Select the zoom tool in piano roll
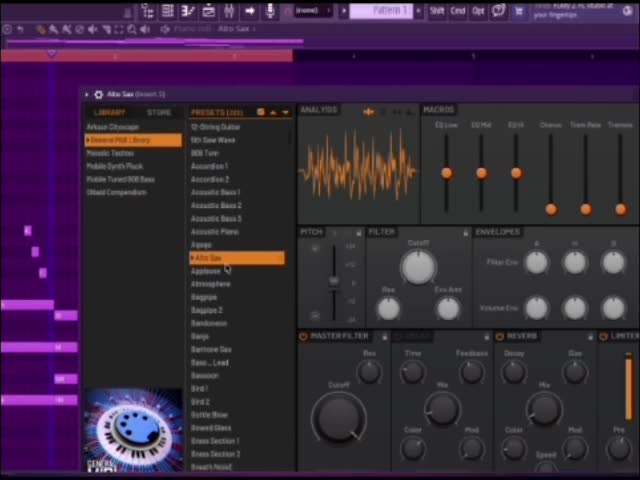The height and width of the screenshot is (480, 640). click(131, 29)
